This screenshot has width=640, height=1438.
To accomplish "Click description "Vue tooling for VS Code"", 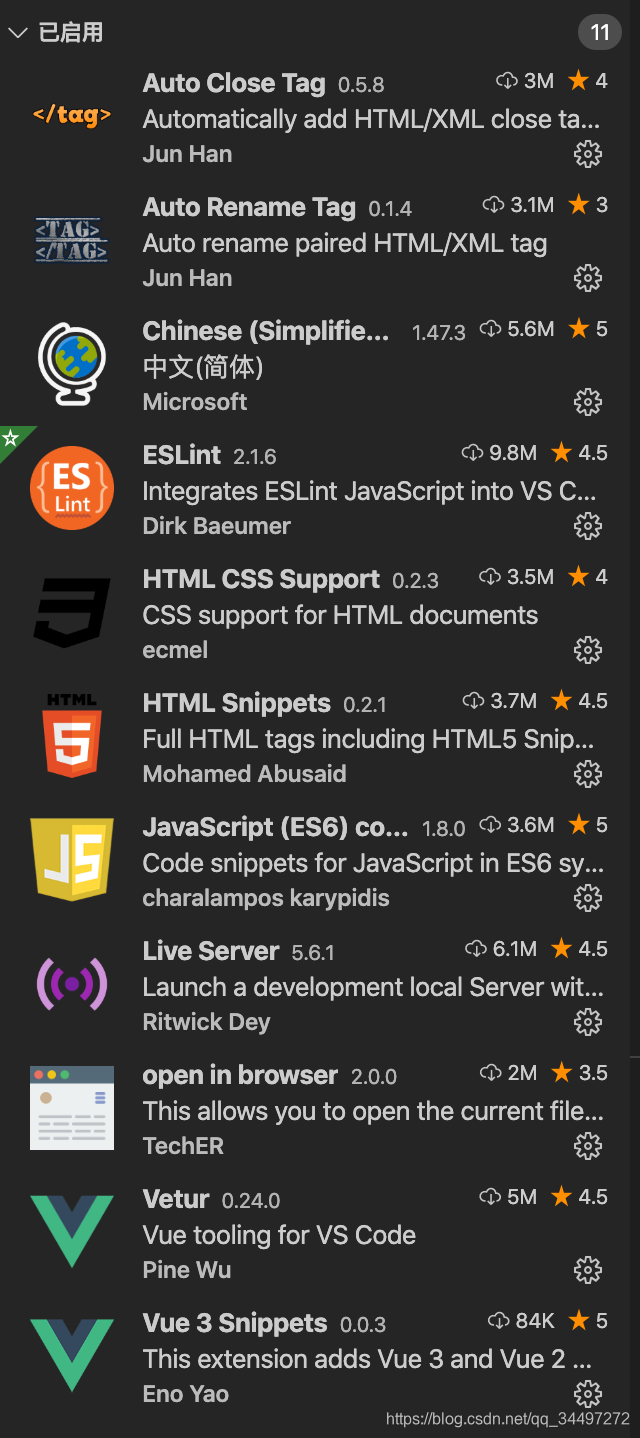I will point(279,1236).
